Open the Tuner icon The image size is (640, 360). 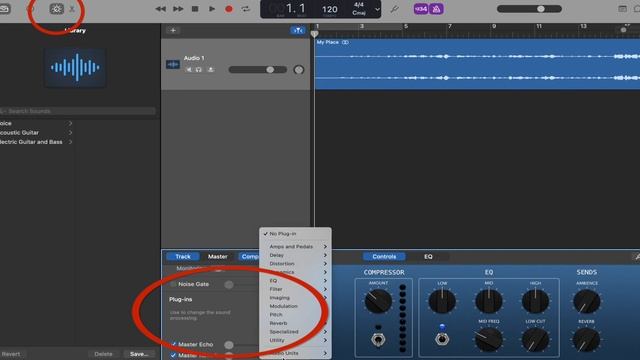point(394,9)
